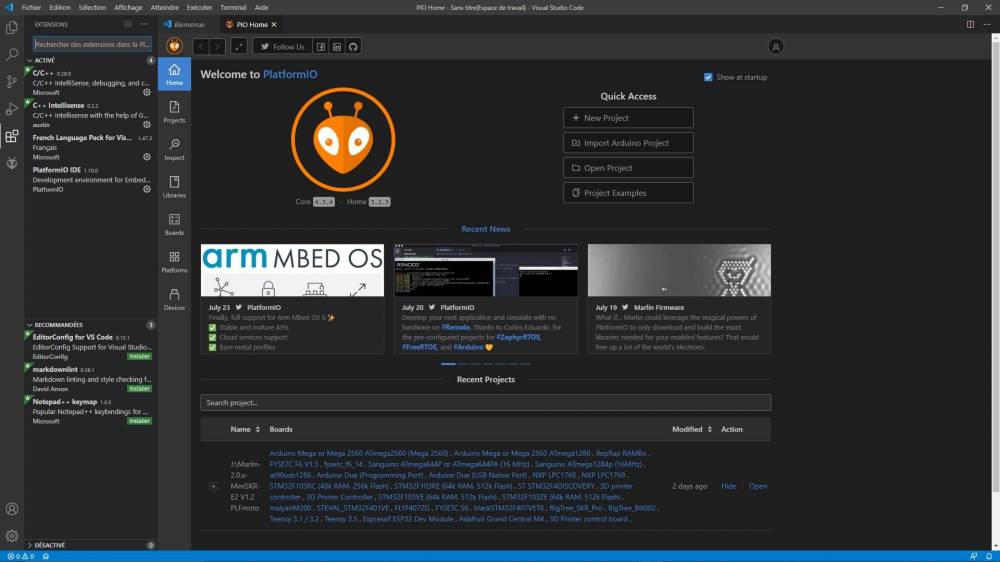Open the Boards section icon

click(x=174, y=225)
